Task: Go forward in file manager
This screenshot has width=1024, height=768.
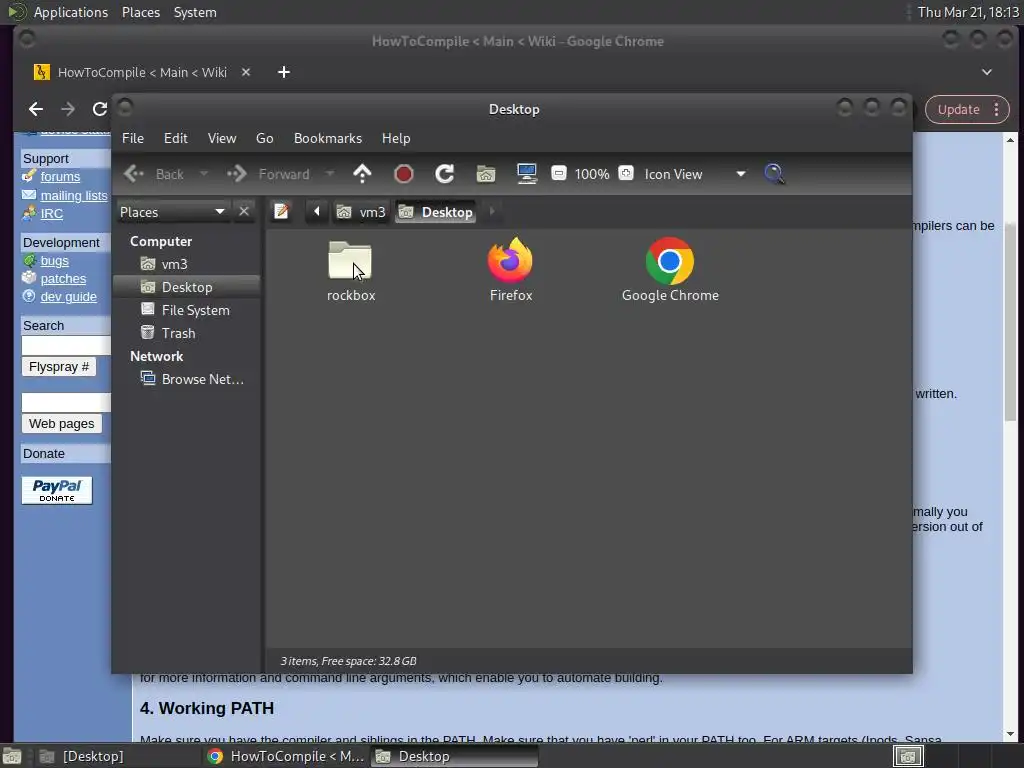Action: [x=268, y=174]
